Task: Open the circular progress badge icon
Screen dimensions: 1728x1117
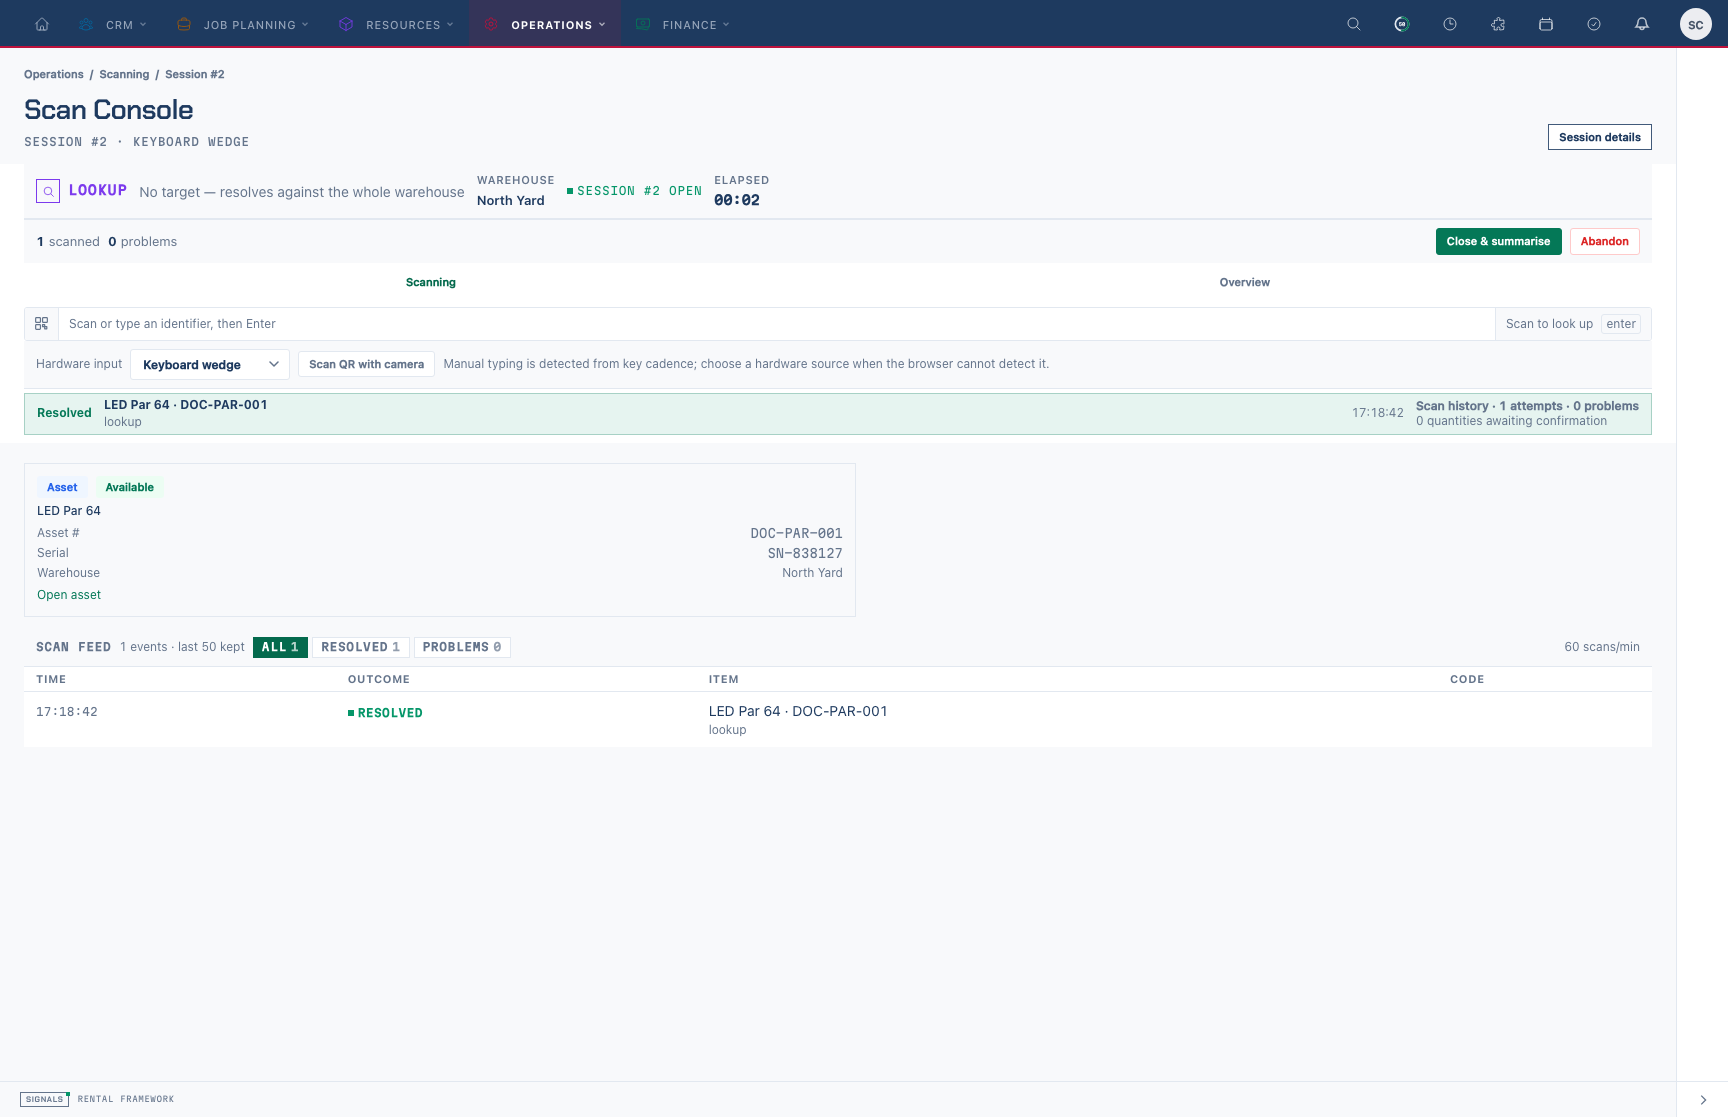Action: [1402, 24]
